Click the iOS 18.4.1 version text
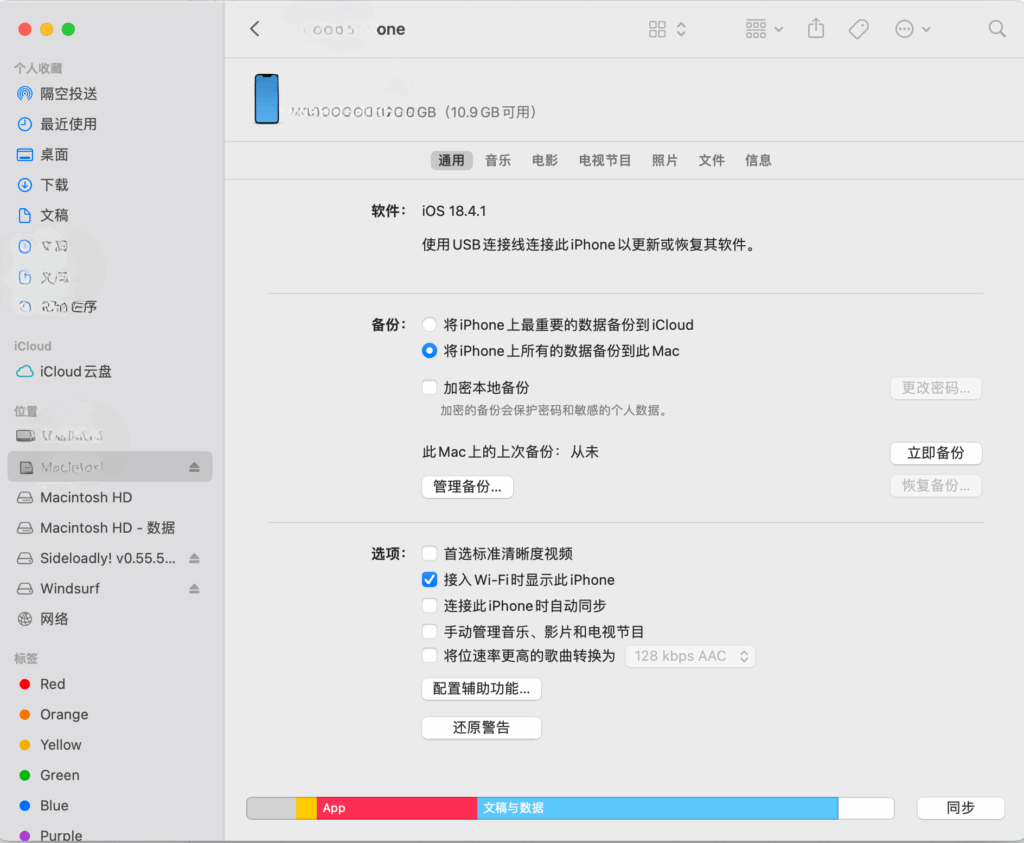Screen dimensions: 1024x843 click(x=454, y=212)
